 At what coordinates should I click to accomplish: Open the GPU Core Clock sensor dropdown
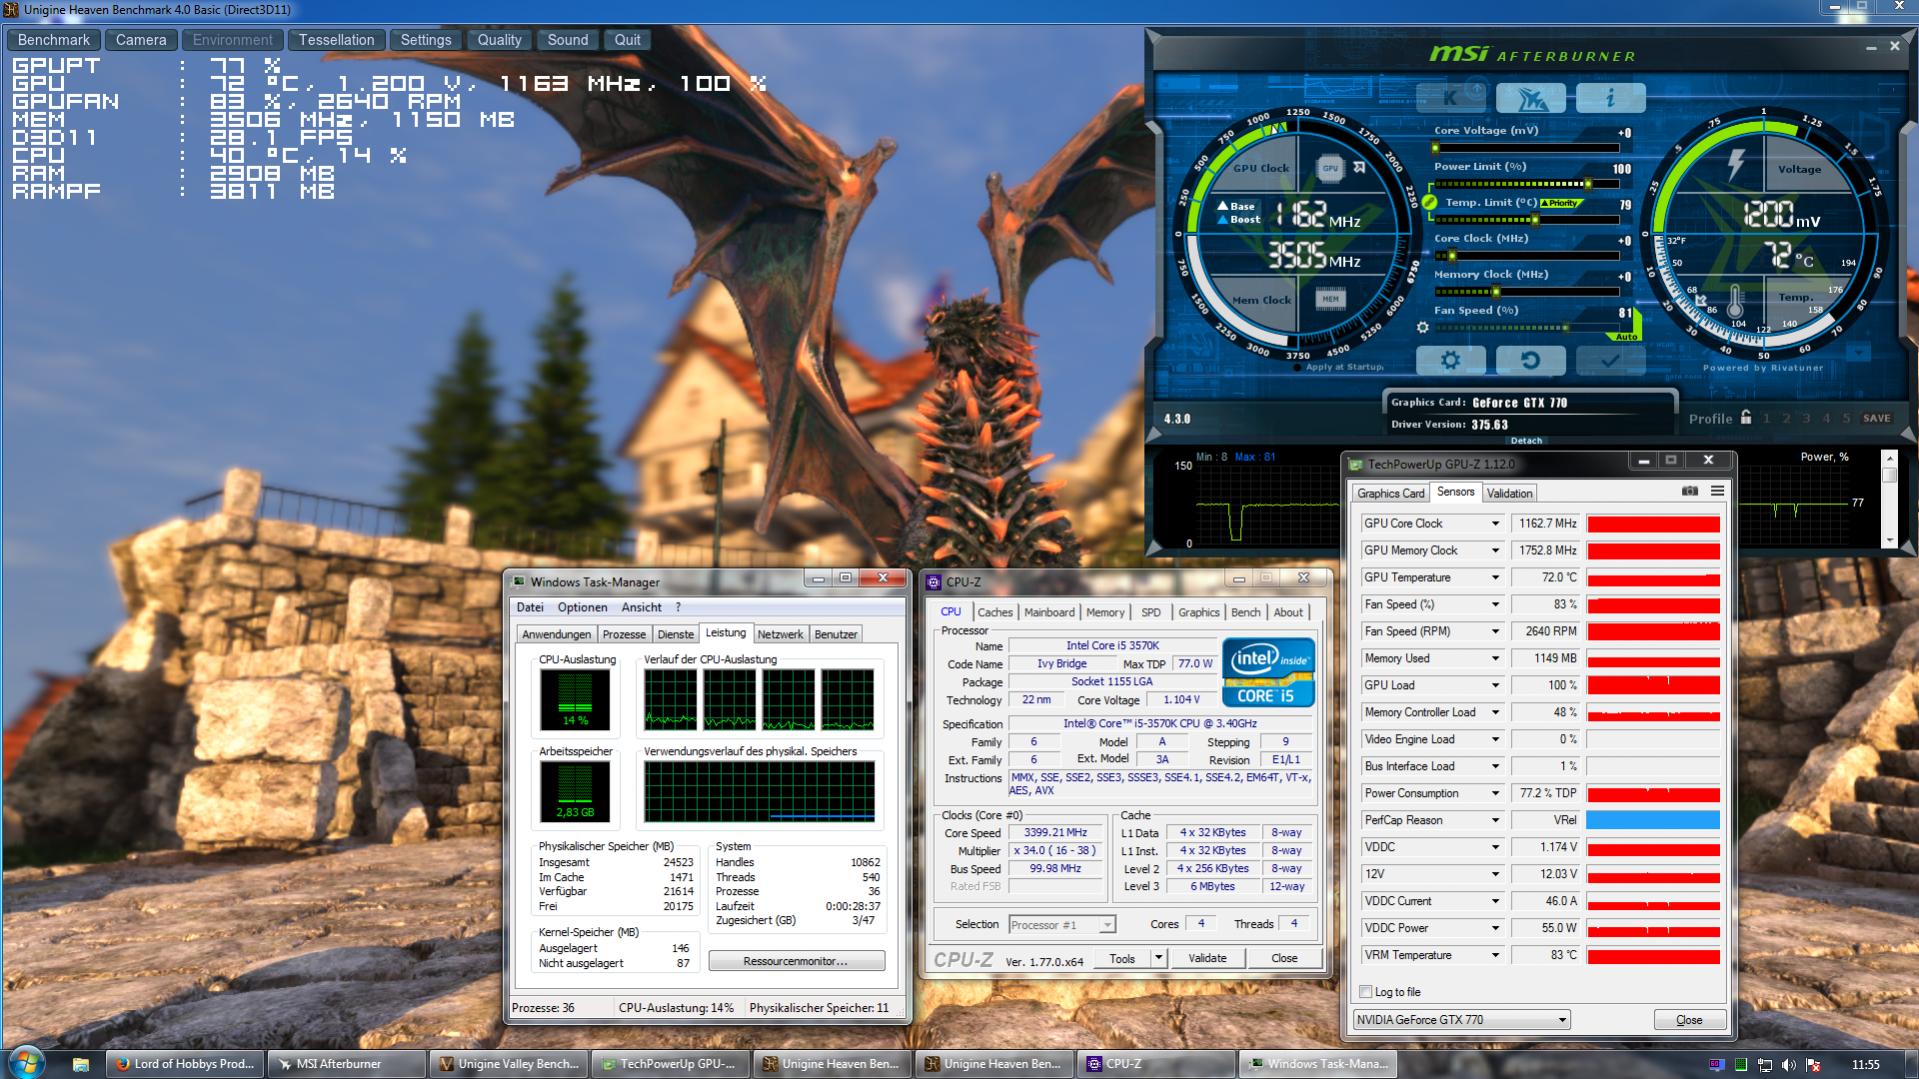(1496, 524)
